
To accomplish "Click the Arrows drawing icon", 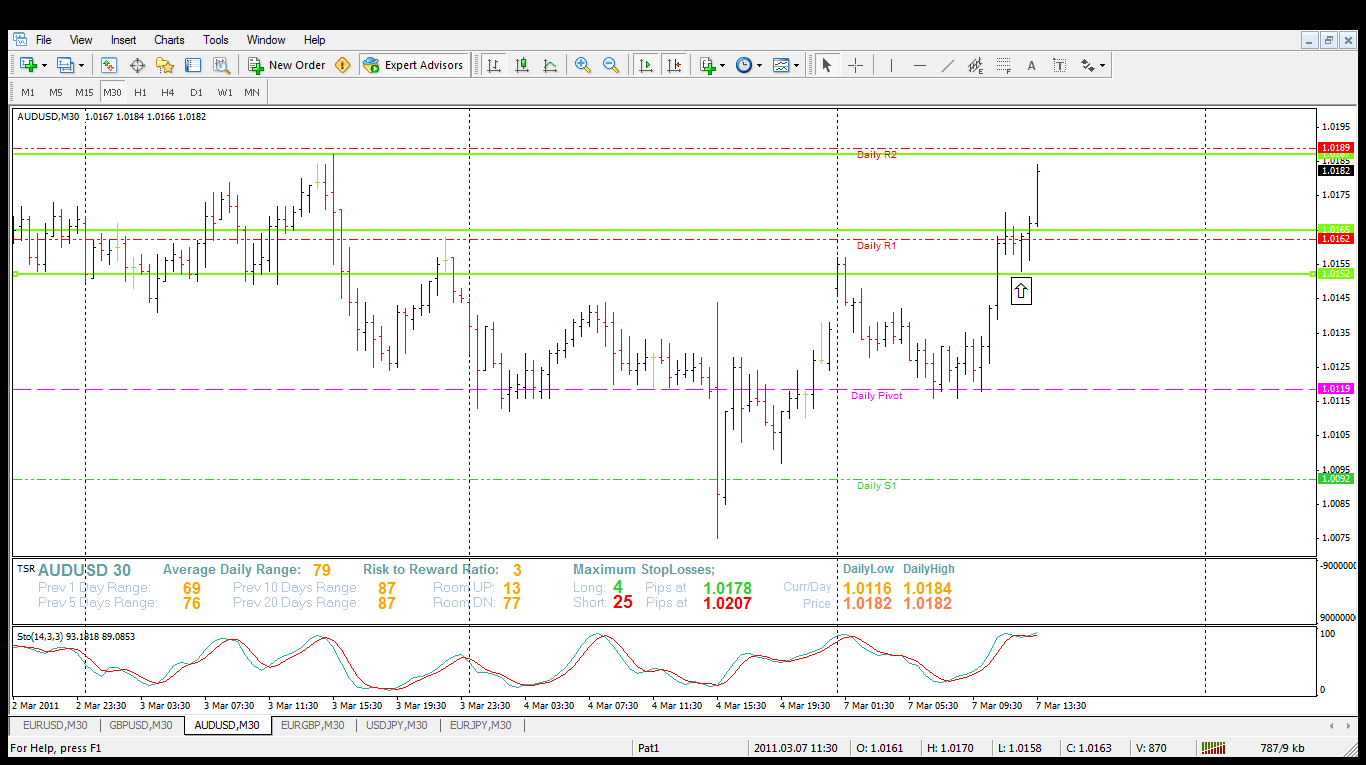I will point(1087,65).
